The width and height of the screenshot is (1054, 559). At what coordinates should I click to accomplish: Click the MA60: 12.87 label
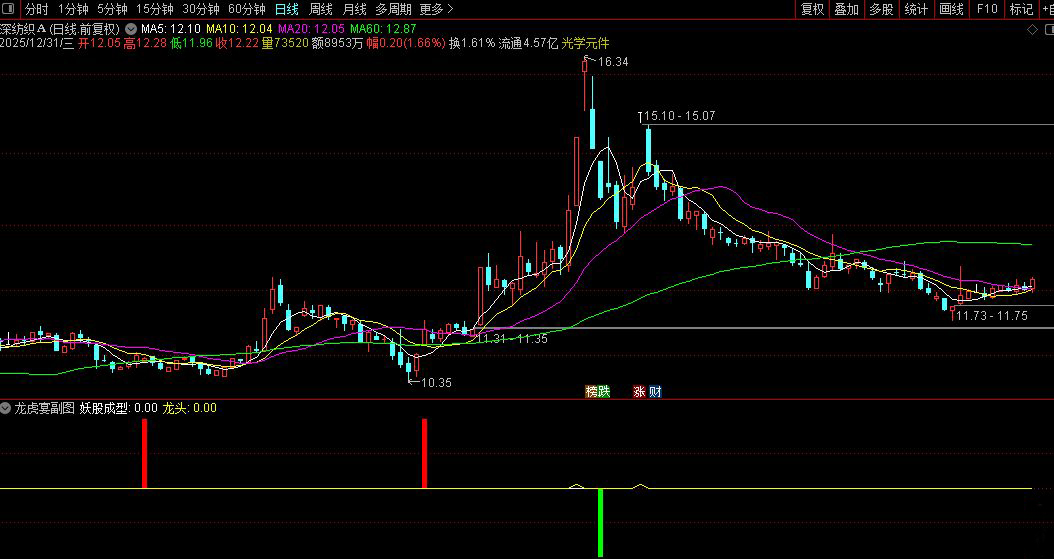pyautogui.click(x=383, y=29)
